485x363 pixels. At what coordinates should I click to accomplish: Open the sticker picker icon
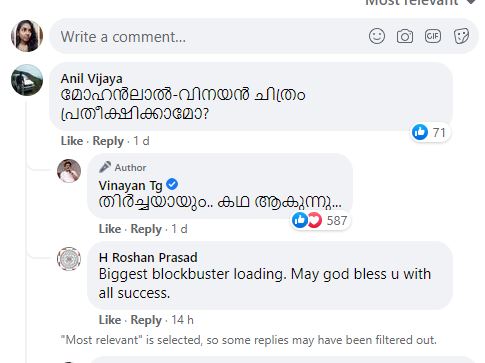(x=461, y=36)
